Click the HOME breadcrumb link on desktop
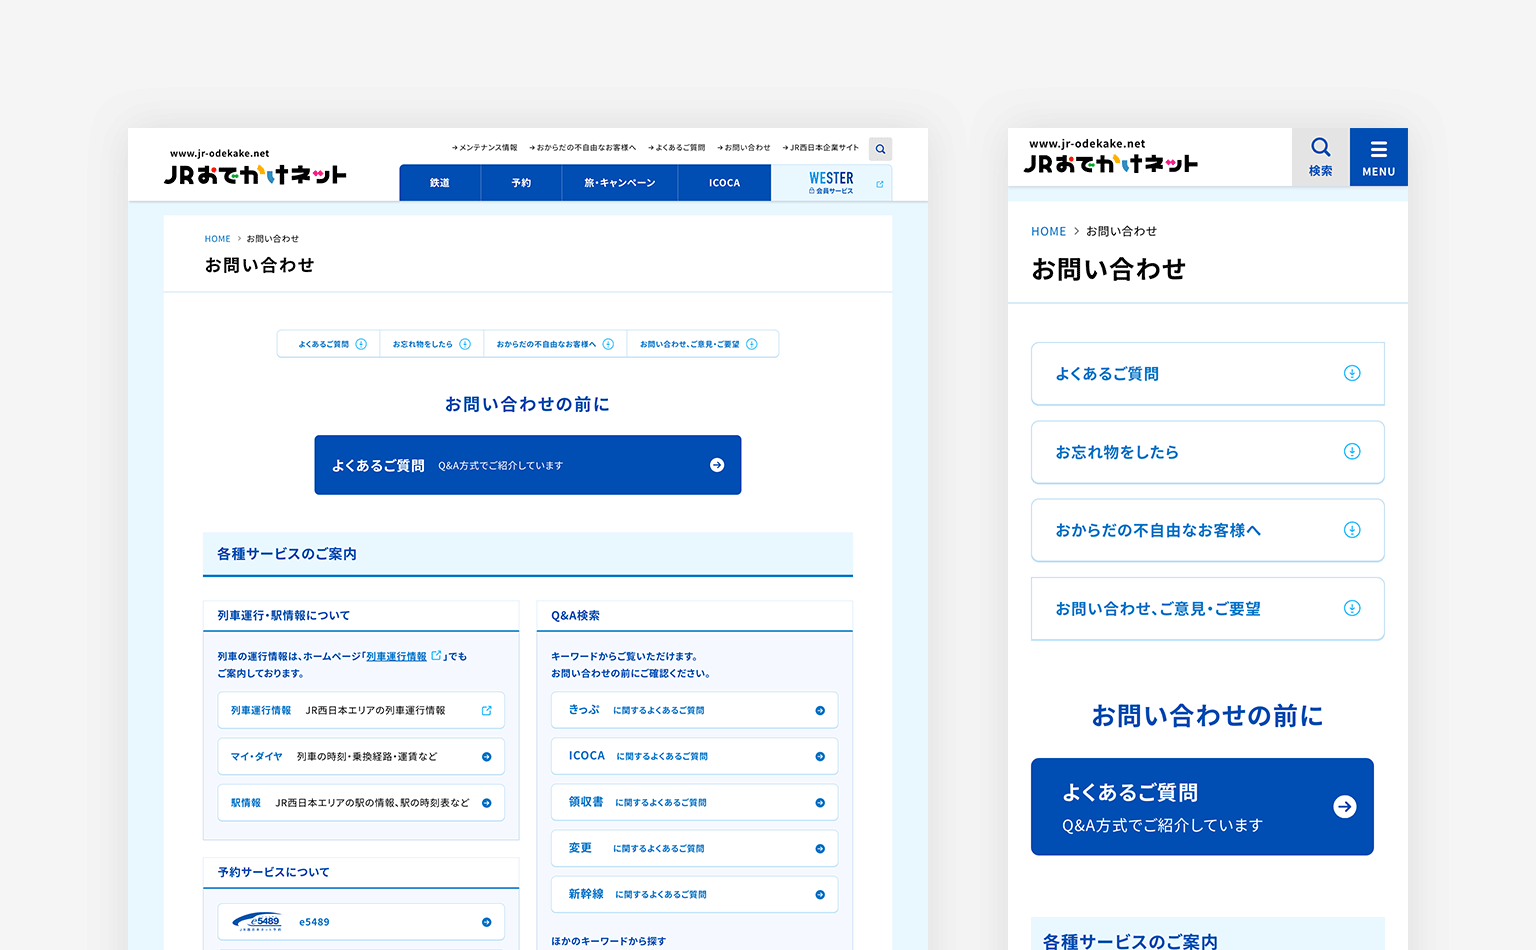This screenshot has height=950, width=1536. point(217,239)
